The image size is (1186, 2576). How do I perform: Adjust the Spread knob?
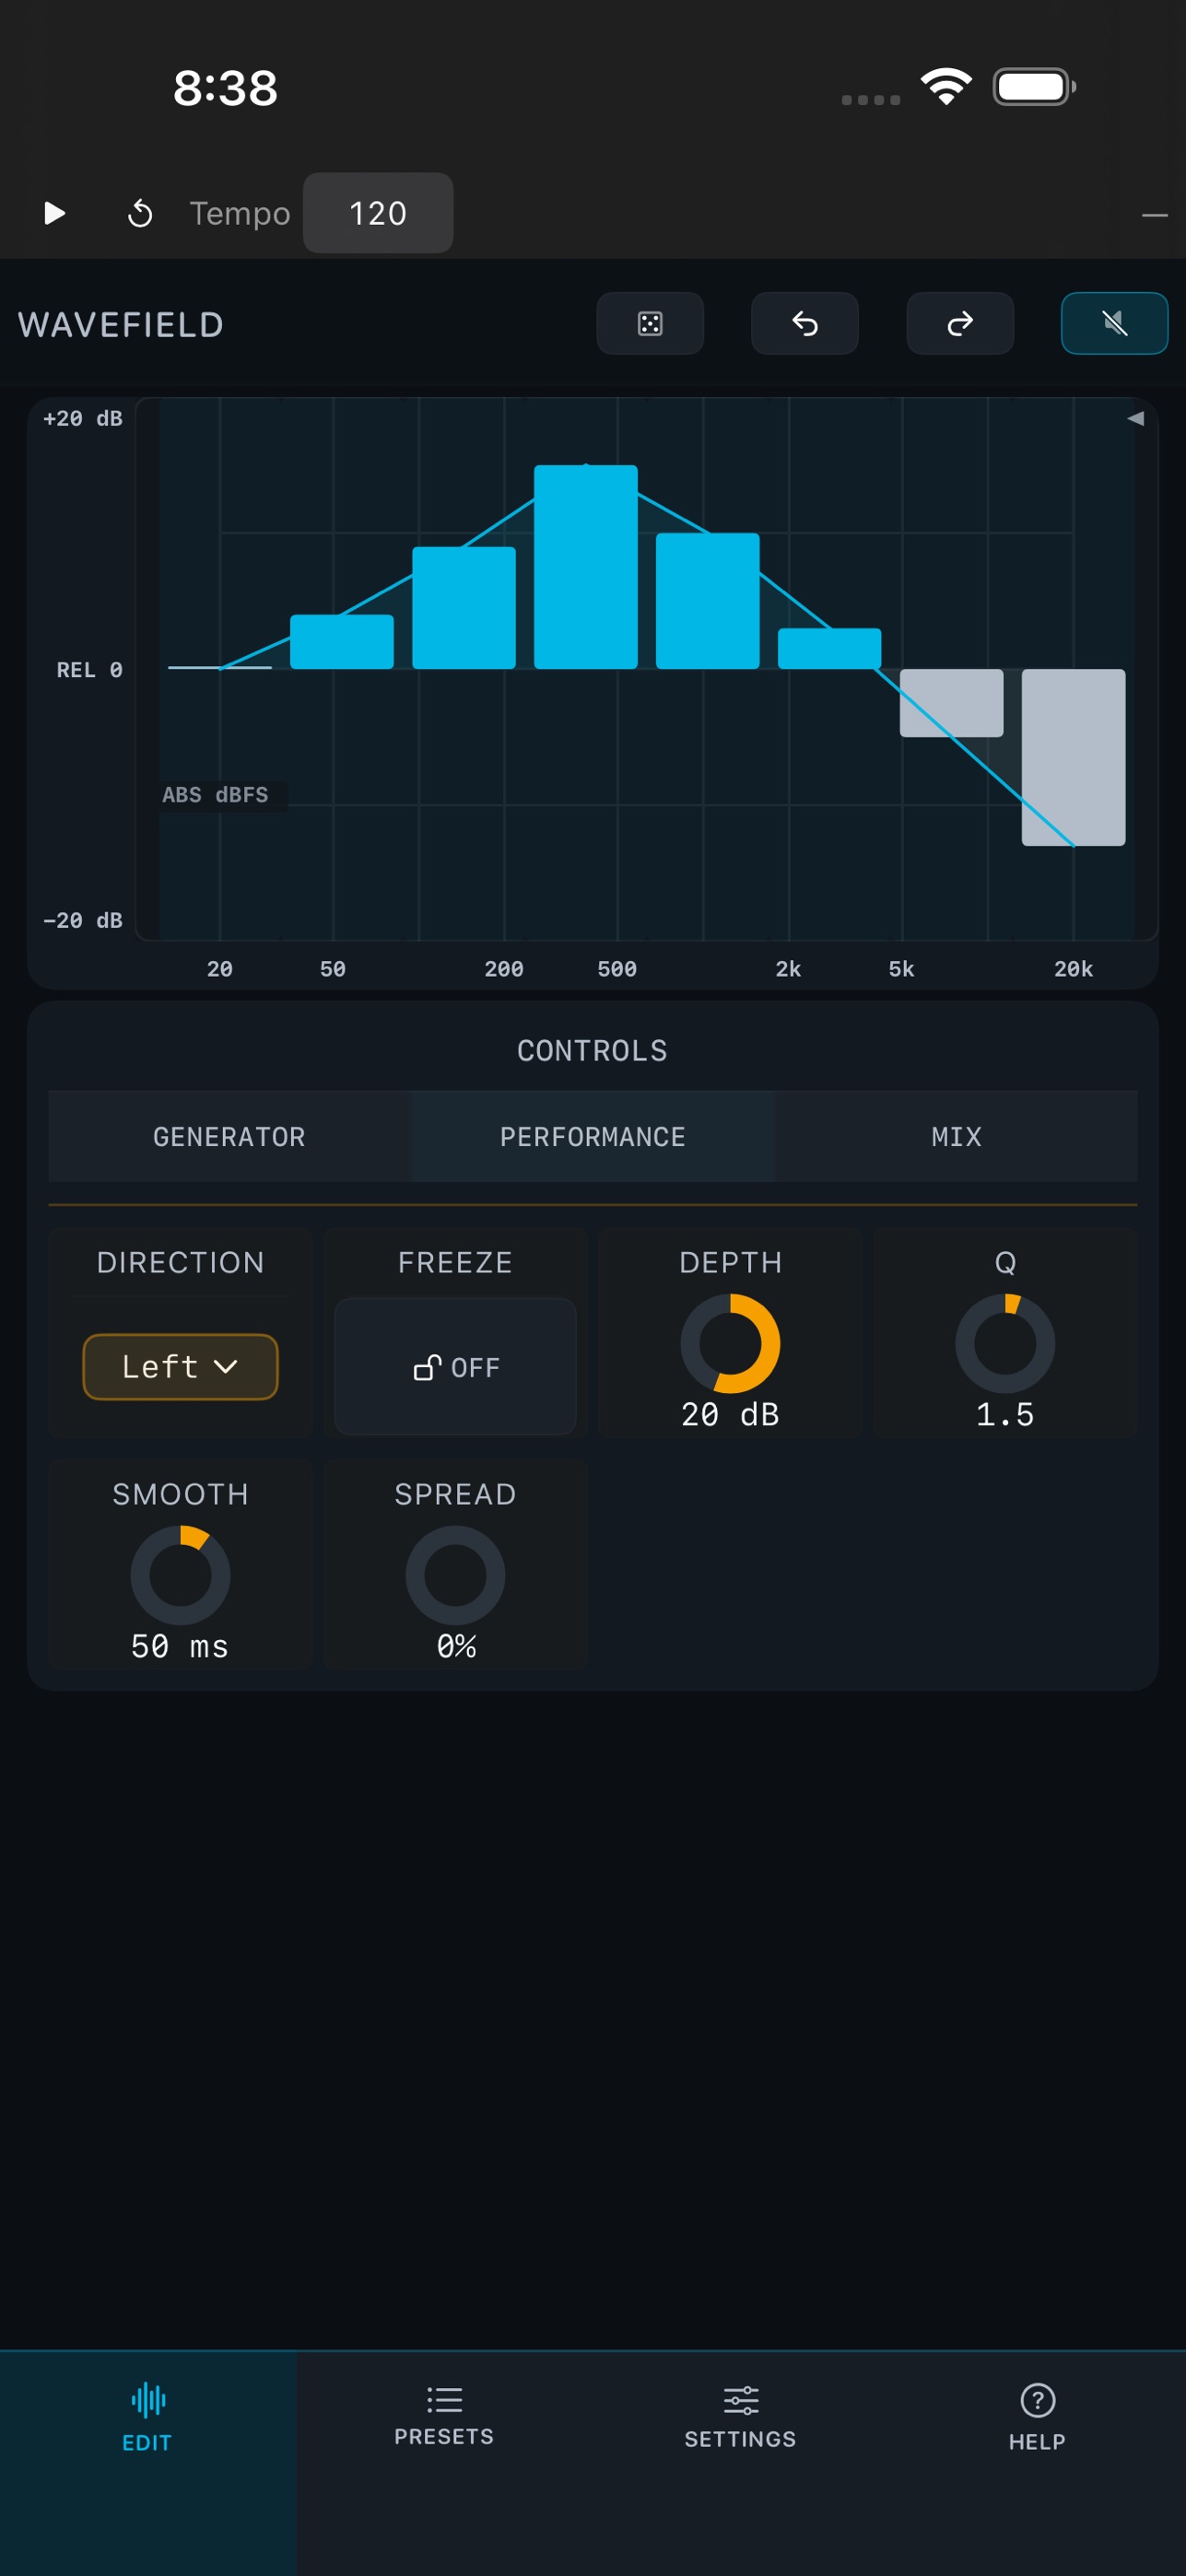click(455, 1575)
